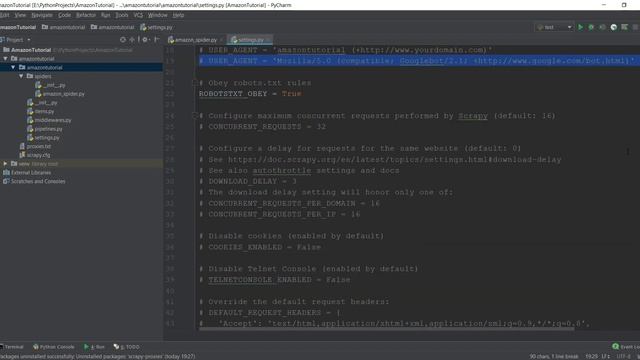Open the View menu
This screenshot has width=640, height=360.
coord(20,15)
